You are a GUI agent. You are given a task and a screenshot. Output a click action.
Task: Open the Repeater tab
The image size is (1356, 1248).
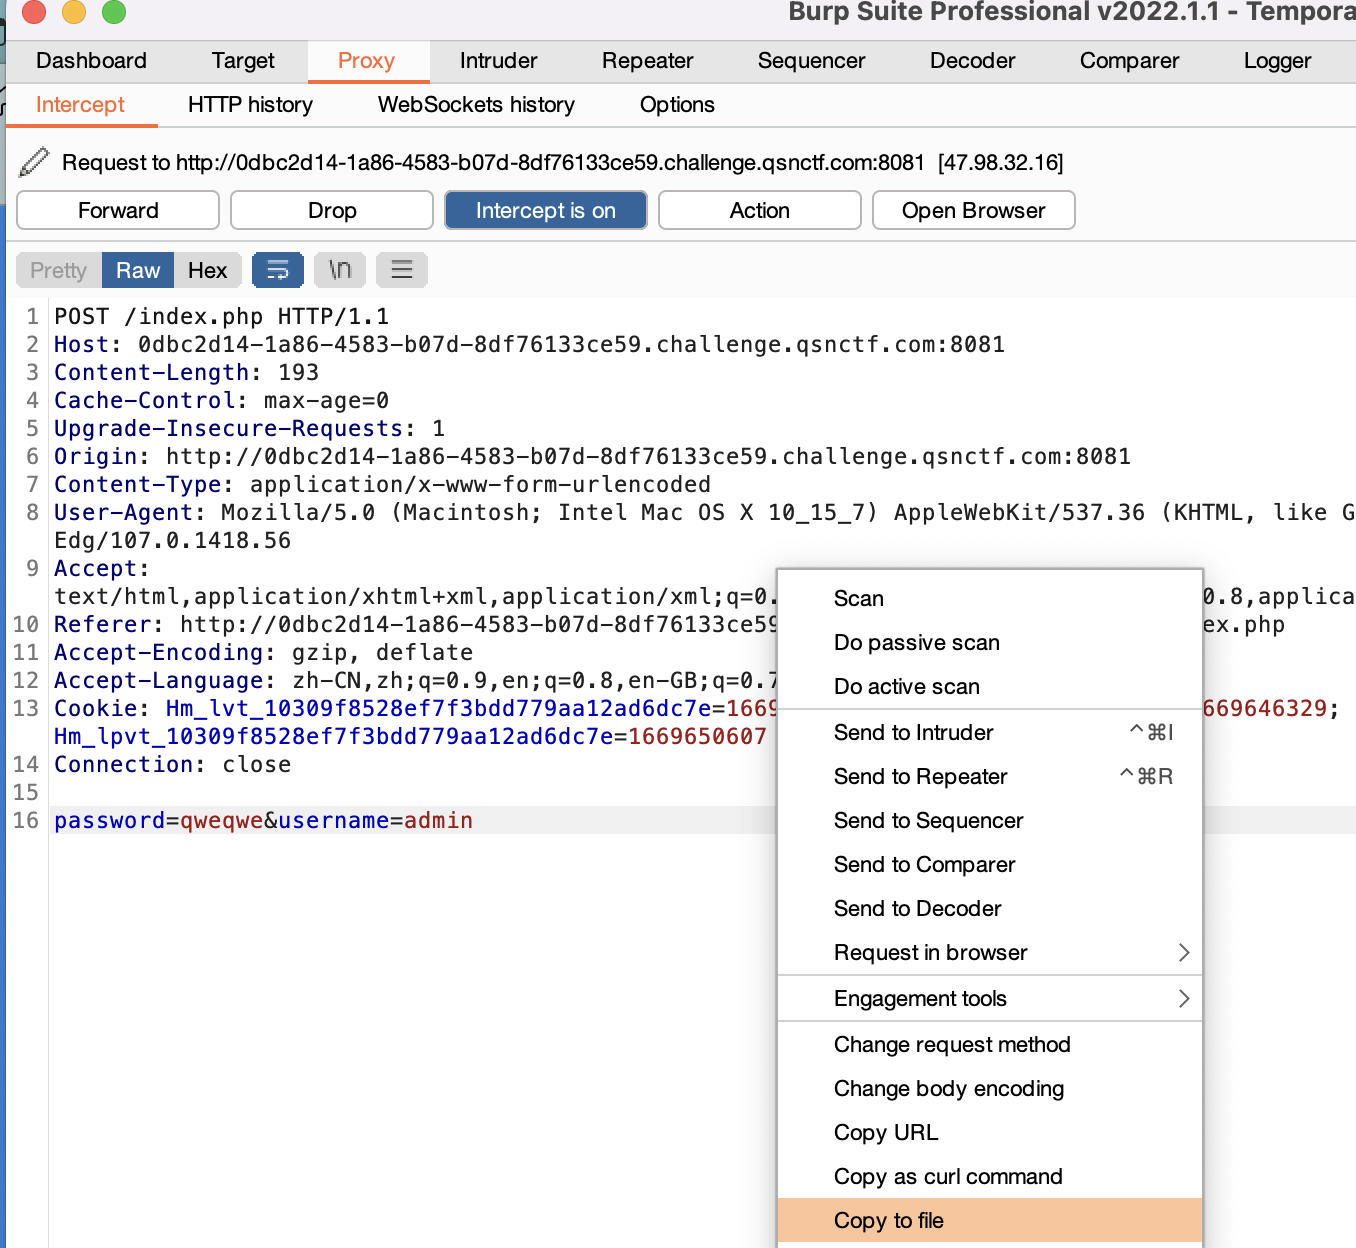tap(647, 61)
